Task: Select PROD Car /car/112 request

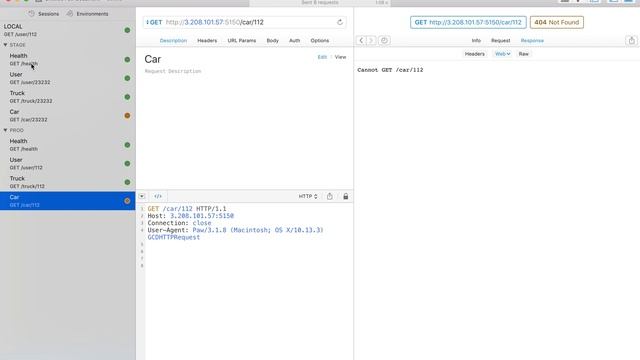Action: [67, 201]
